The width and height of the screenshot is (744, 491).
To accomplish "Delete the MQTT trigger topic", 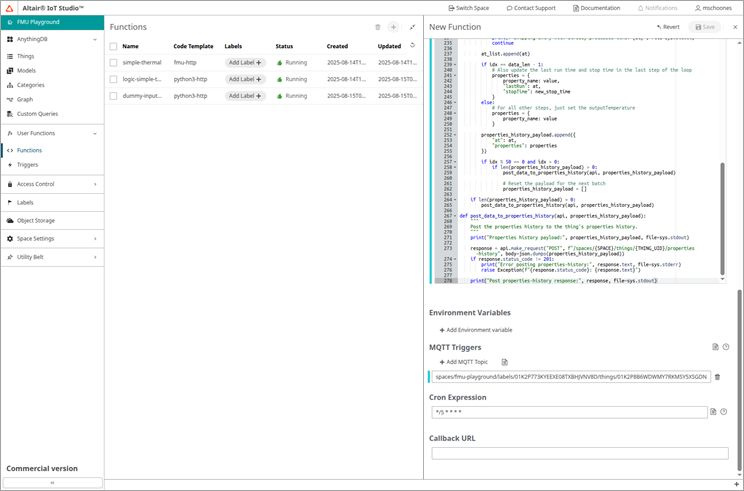I will pyautogui.click(x=717, y=377).
